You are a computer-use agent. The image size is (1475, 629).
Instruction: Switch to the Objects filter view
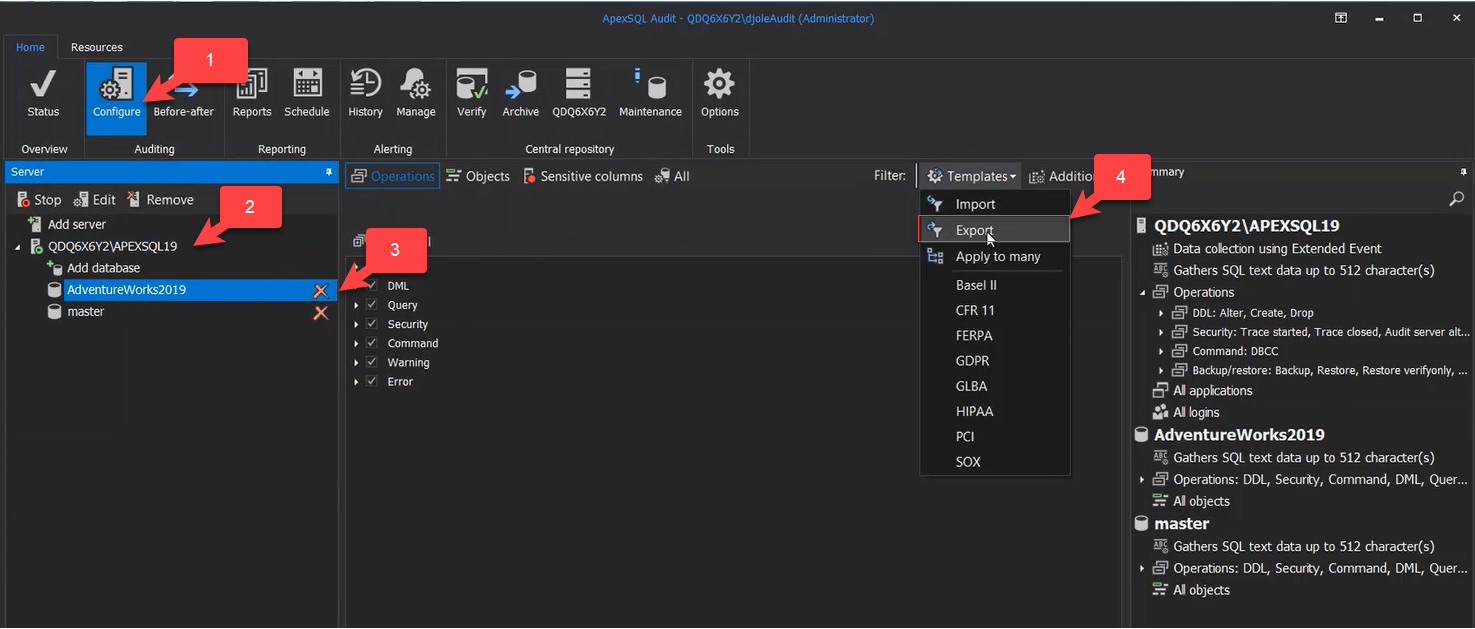coord(478,176)
